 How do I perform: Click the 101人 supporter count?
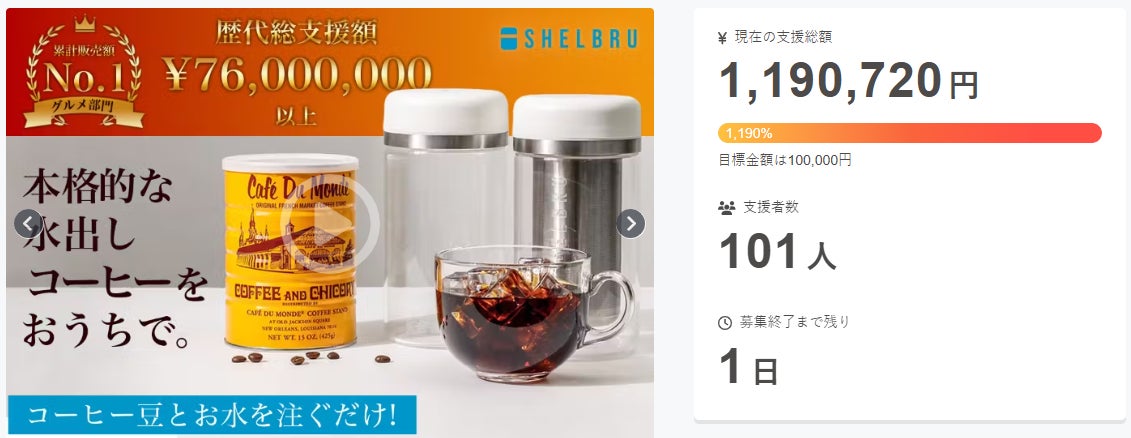[778, 251]
